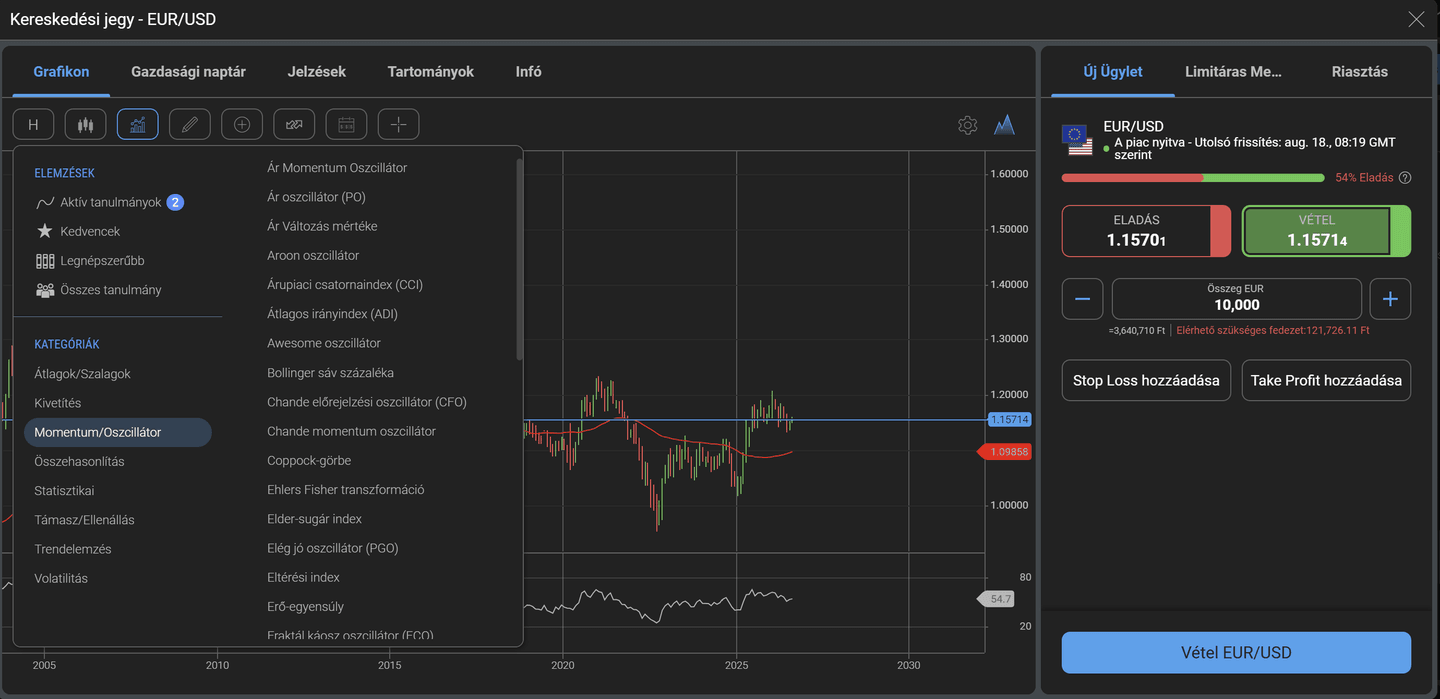Click the Aktív tanulmányok wave icon
The image size is (1440, 699).
click(x=45, y=202)
